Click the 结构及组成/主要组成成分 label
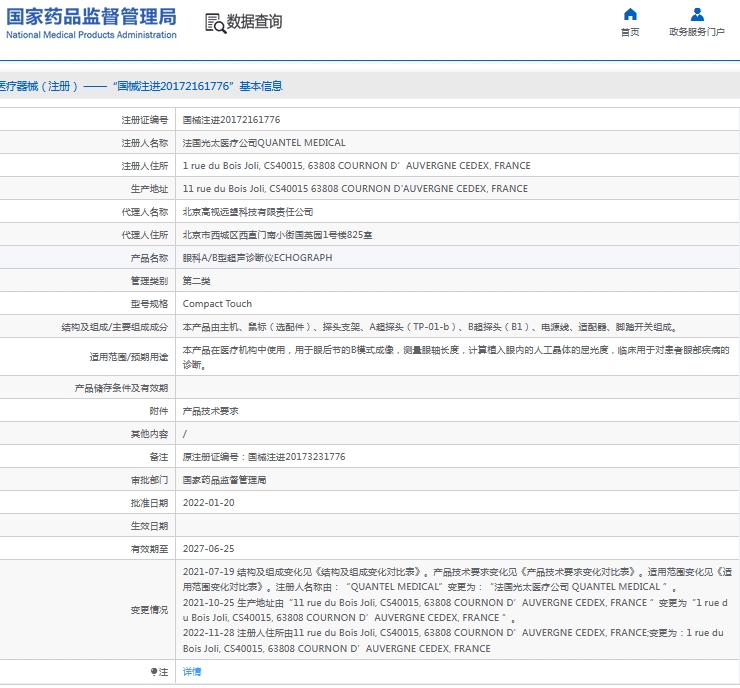Screen dimensions: 740x688 115,327
